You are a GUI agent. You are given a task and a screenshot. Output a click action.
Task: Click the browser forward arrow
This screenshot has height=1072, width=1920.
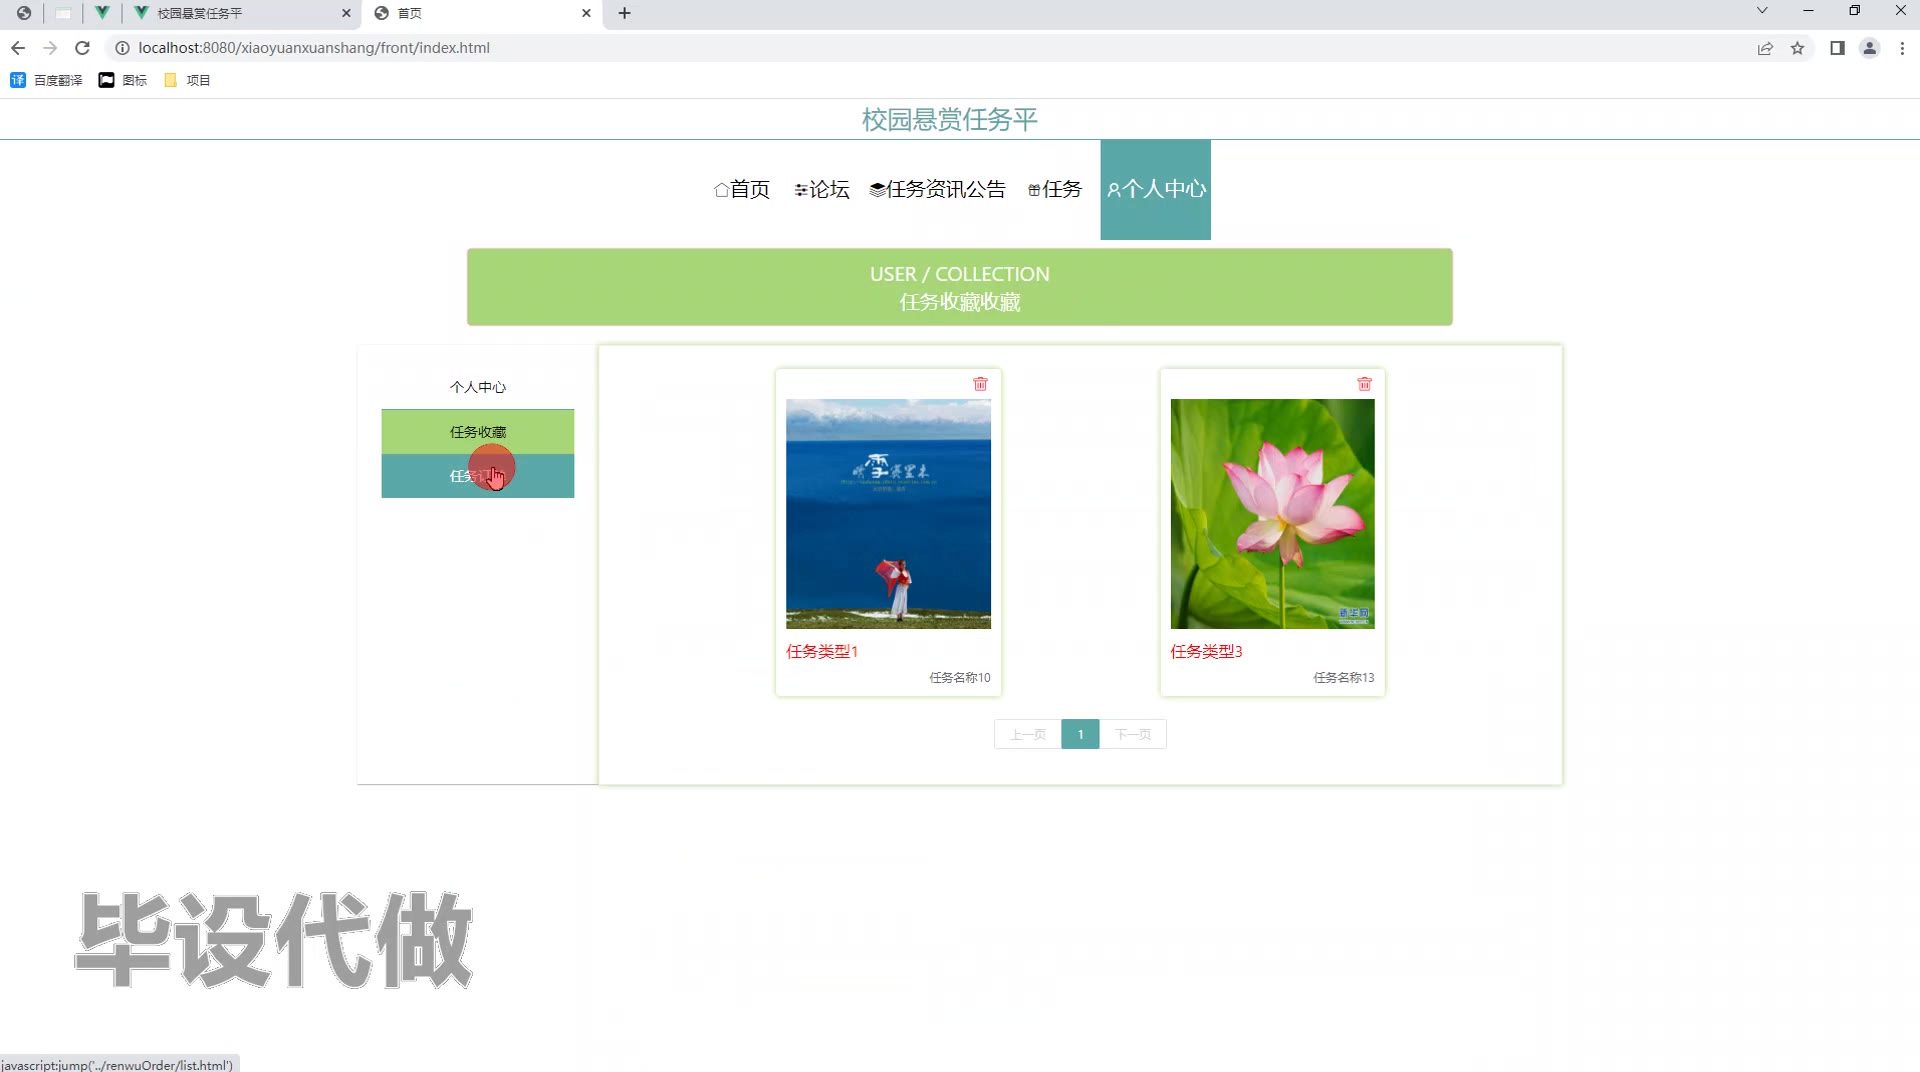50,48
